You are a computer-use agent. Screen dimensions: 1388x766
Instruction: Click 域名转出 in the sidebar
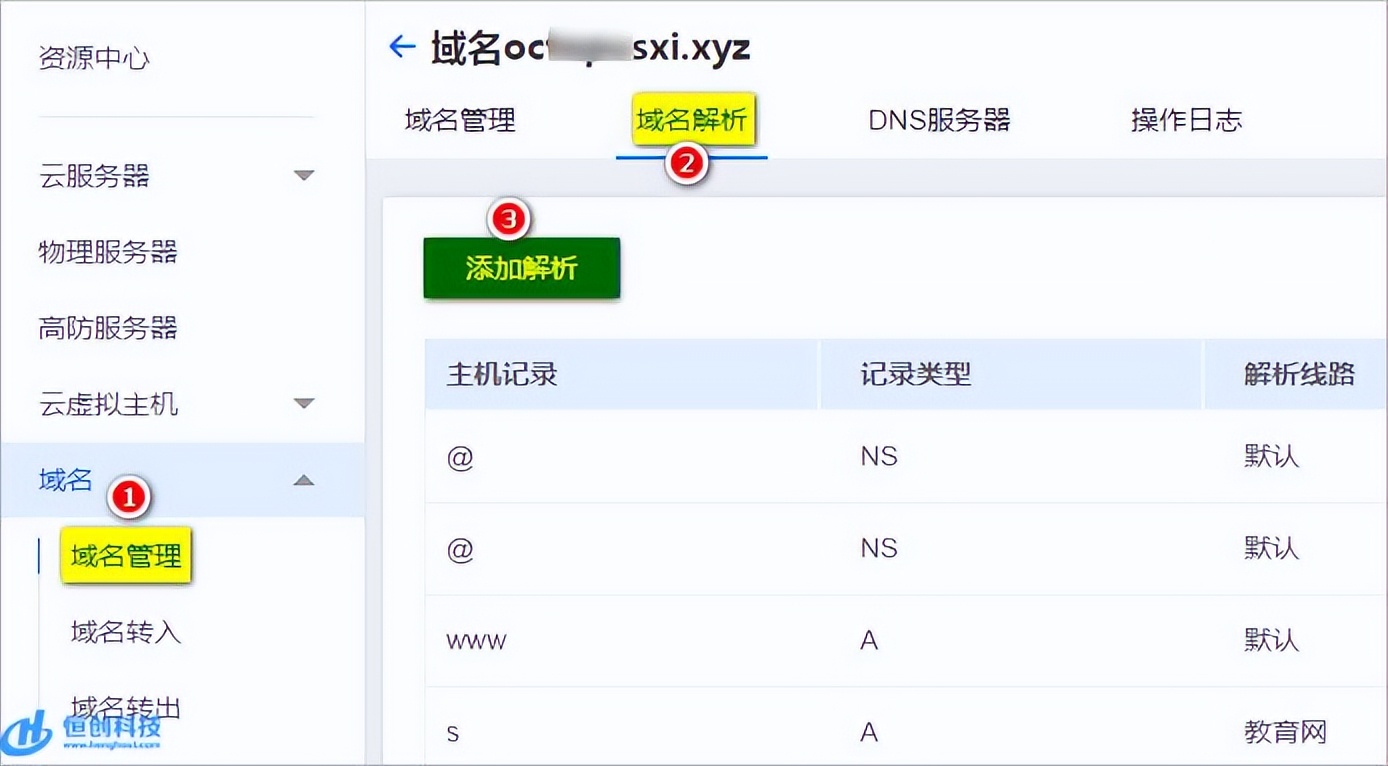122,708
